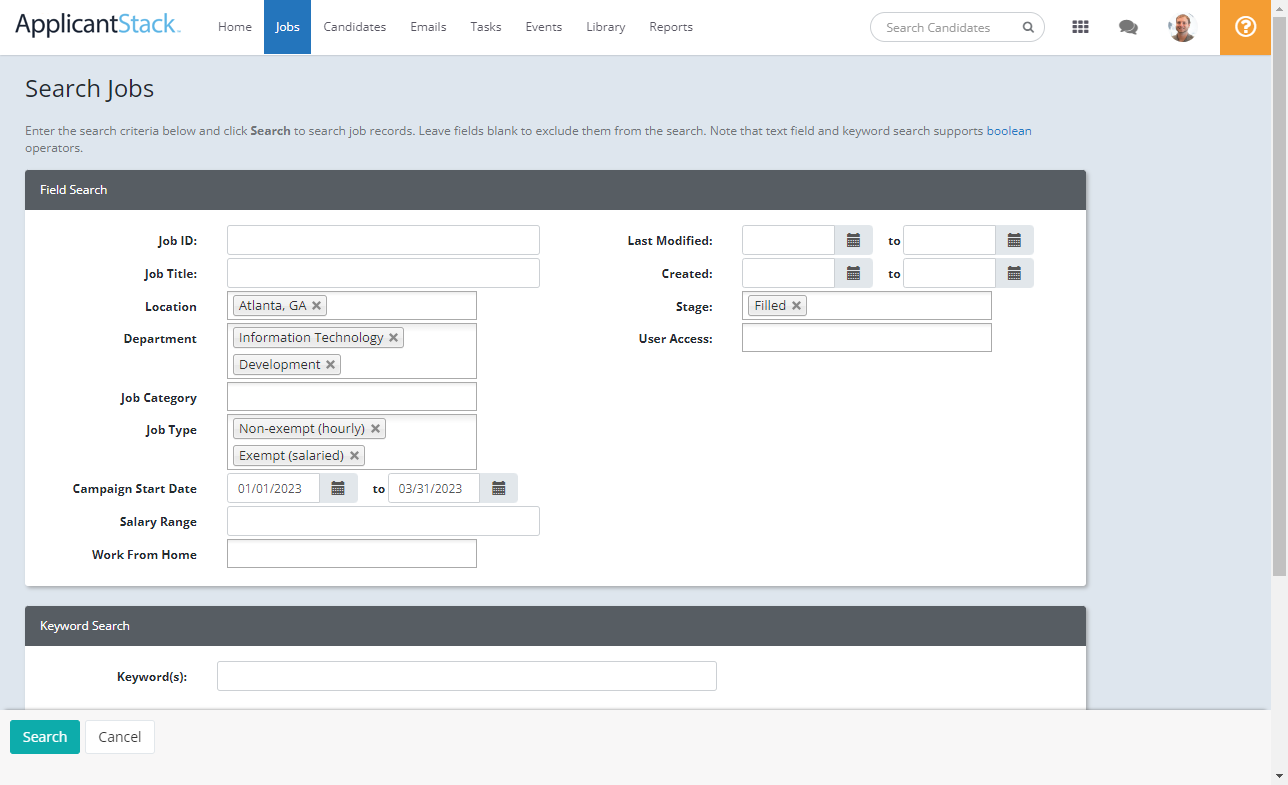The image size is (1288, 785).
Task: Open messages using the chat bubble icon
Action: coord(1128,27)
